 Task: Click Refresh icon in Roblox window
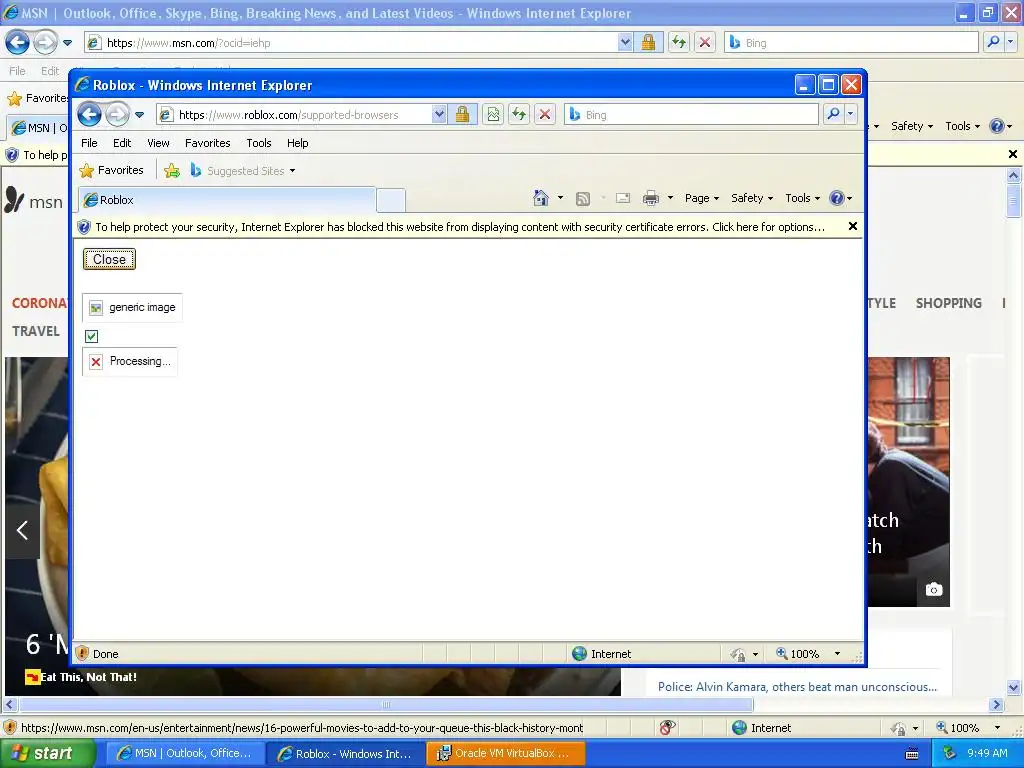pos(519,115)
